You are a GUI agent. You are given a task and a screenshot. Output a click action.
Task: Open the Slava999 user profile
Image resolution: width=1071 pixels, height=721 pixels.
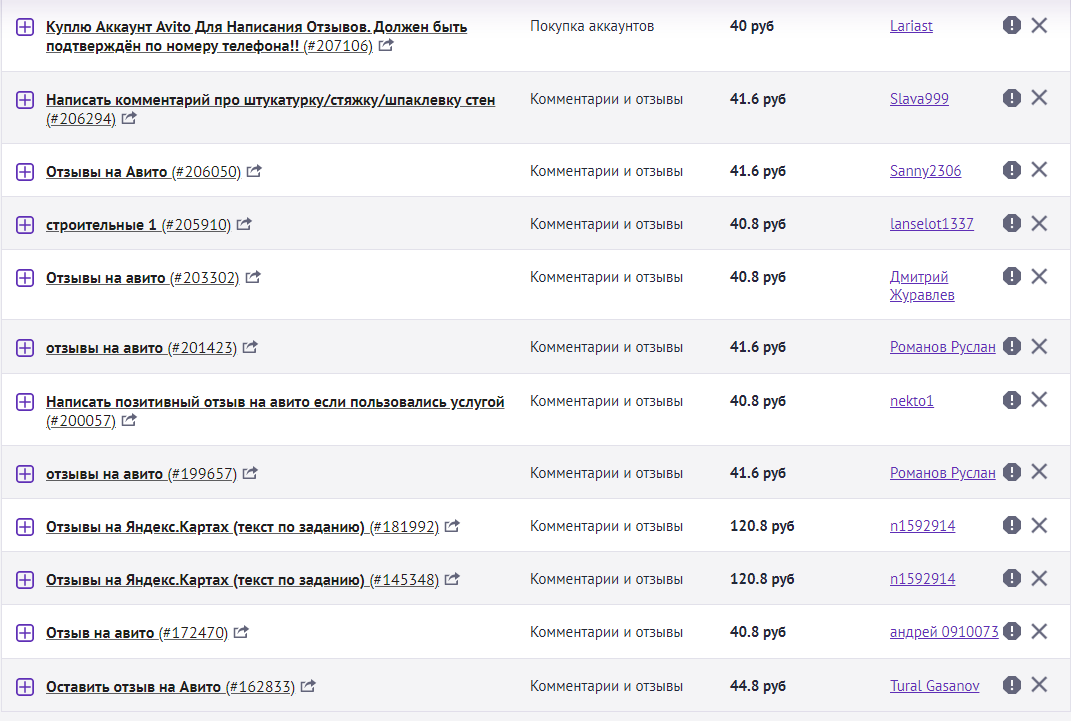click(x=919, y=99)
